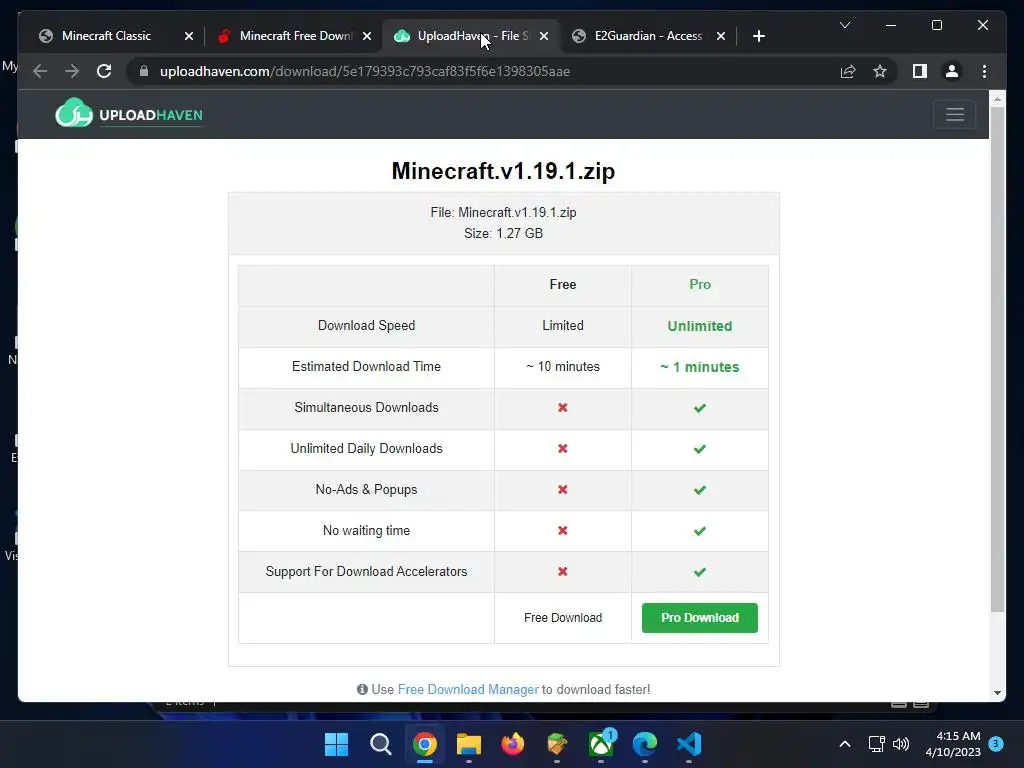Click the Pro column header
Viewport: 1024px width, 768px height.
[x=699, y=285]
